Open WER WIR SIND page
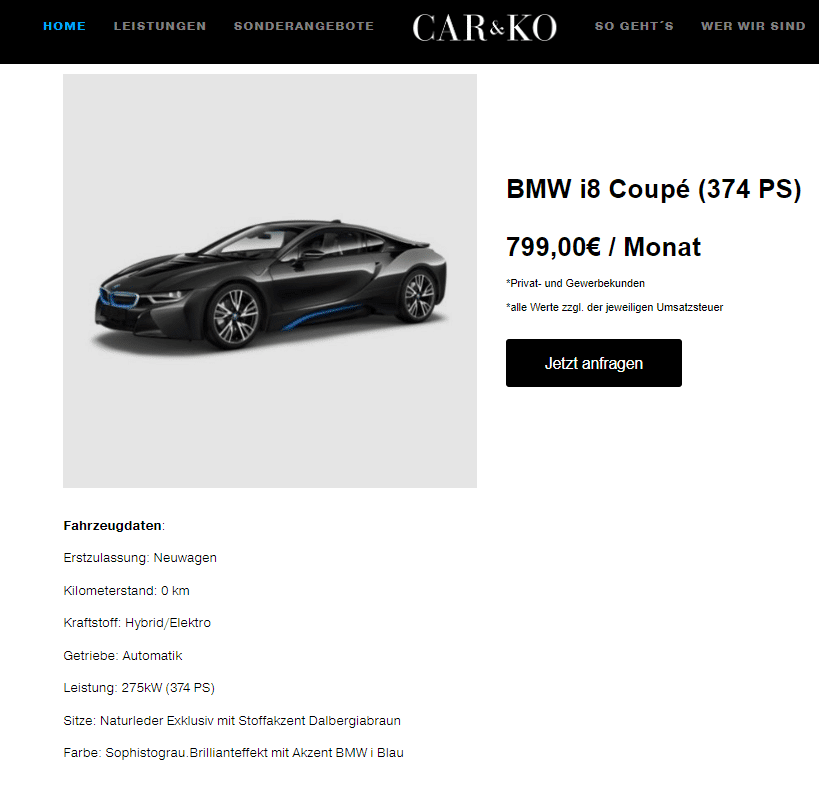This screenshot has height=801, width=819. (753, 26)
